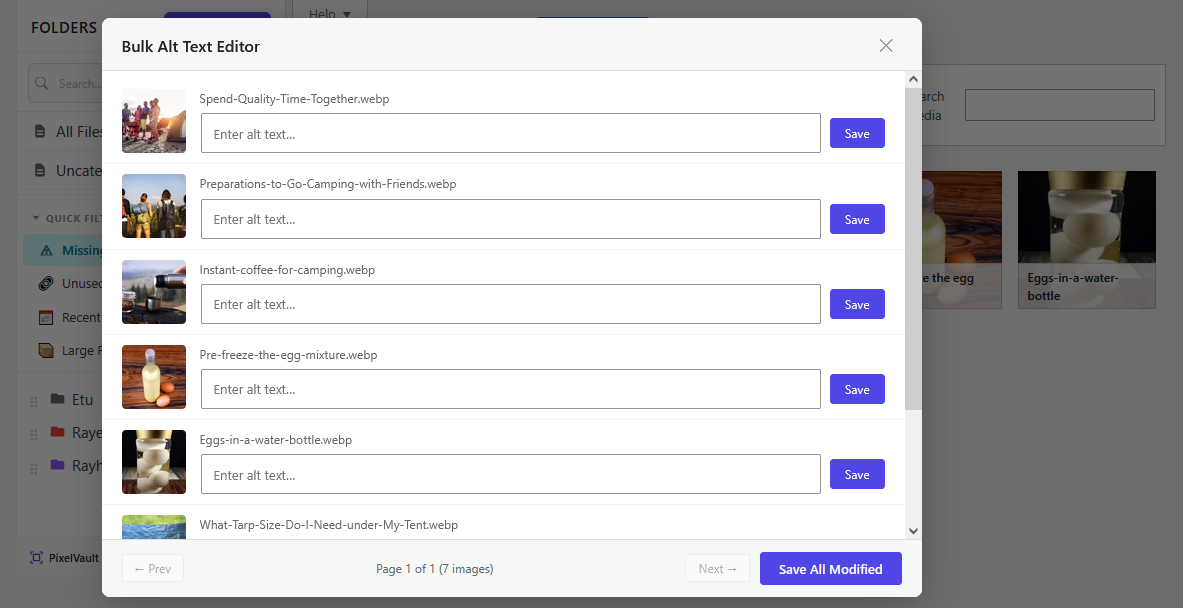Click the What-Tarp-Size-Do-I-Need-under-My-Tent.webp filename
The width and height of the screenshot is (1183, 608).
(328, 525)
